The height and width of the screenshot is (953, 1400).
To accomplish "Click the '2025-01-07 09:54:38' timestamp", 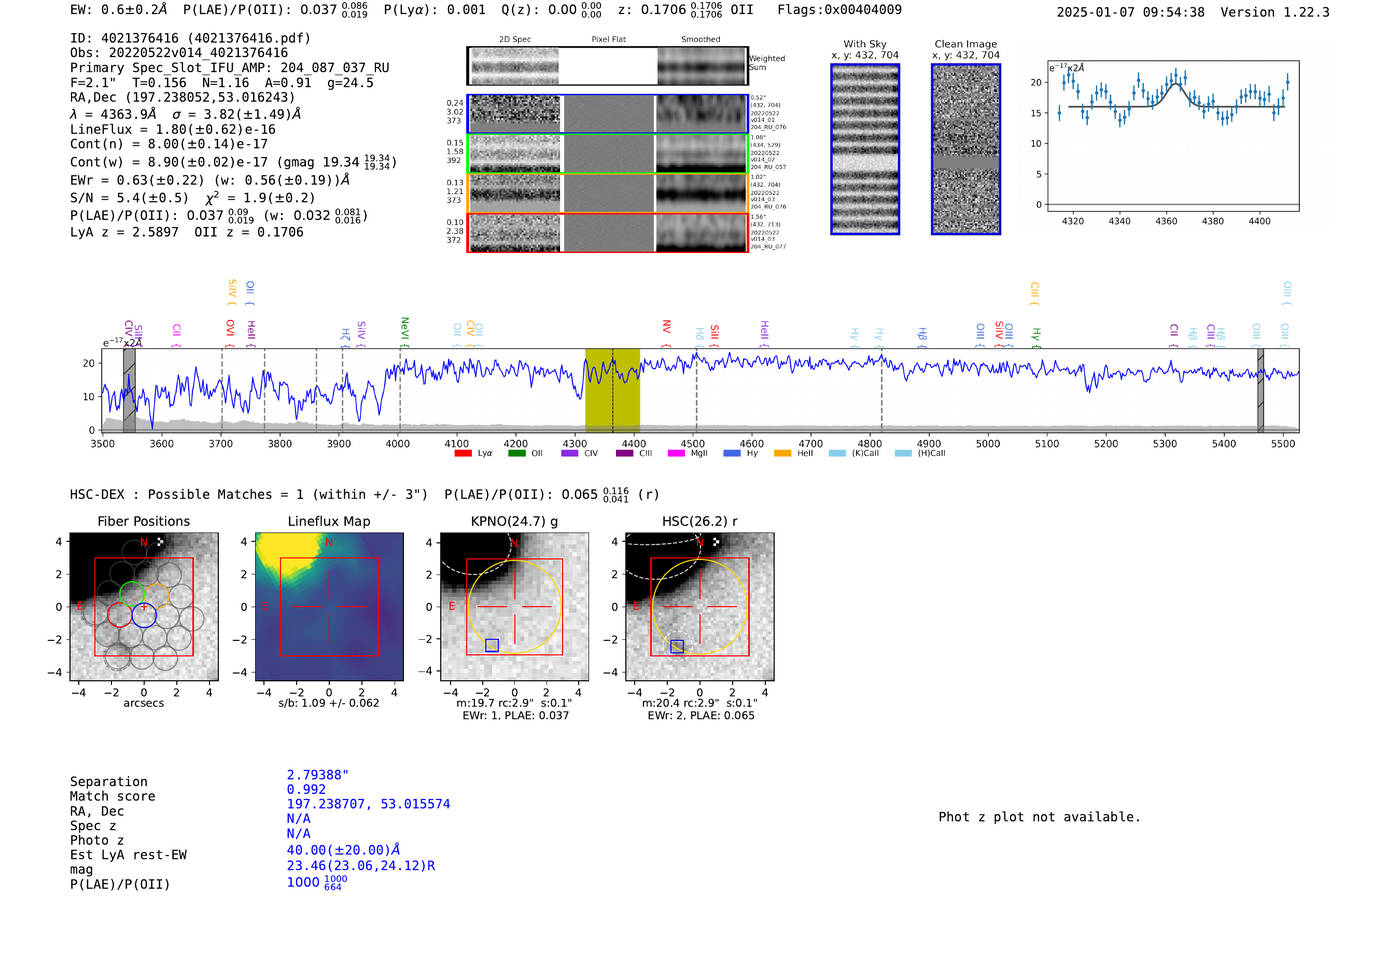I will click(x=1130, y=12).
